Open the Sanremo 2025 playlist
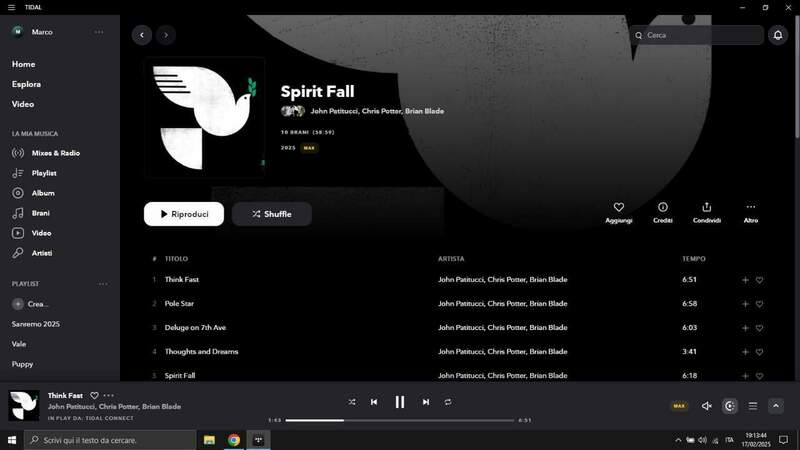800x450 pixels. 36,324
